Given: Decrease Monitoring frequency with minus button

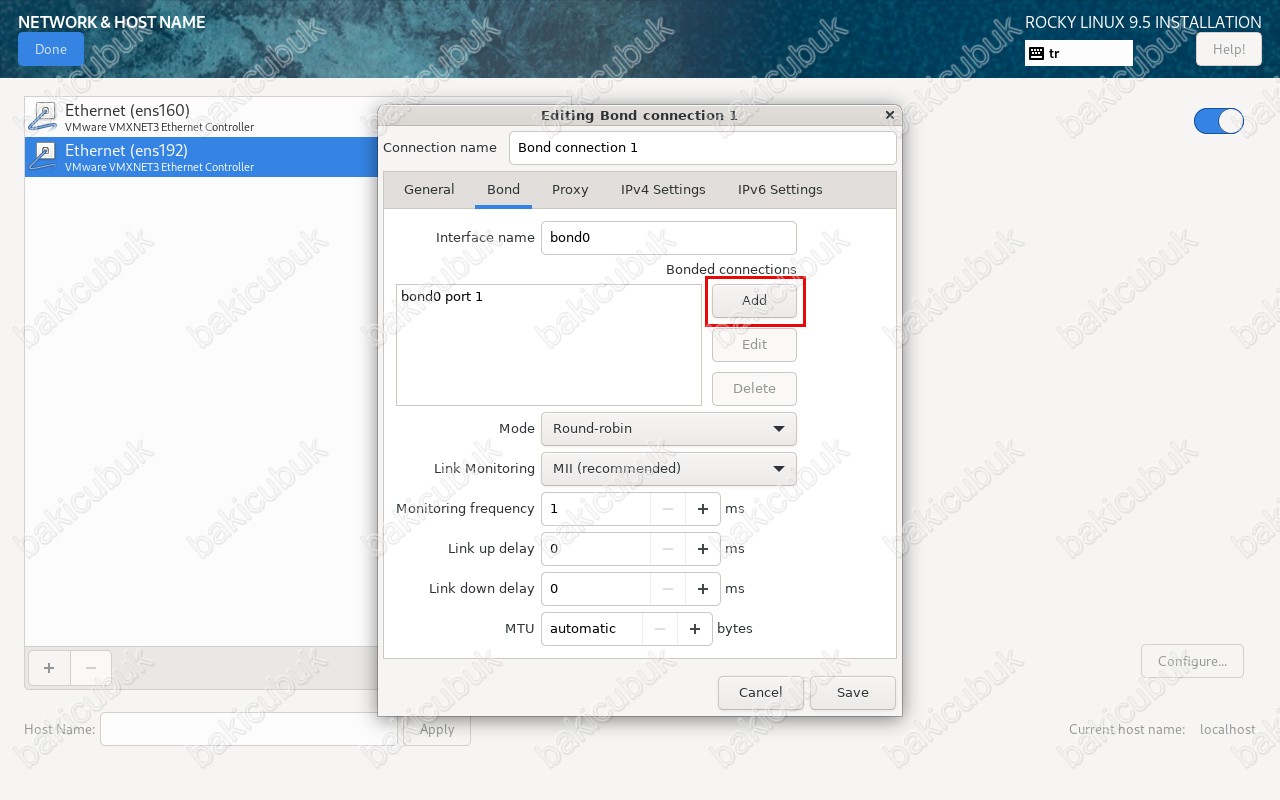Looking at the screenshot, I should click(667, 509).
